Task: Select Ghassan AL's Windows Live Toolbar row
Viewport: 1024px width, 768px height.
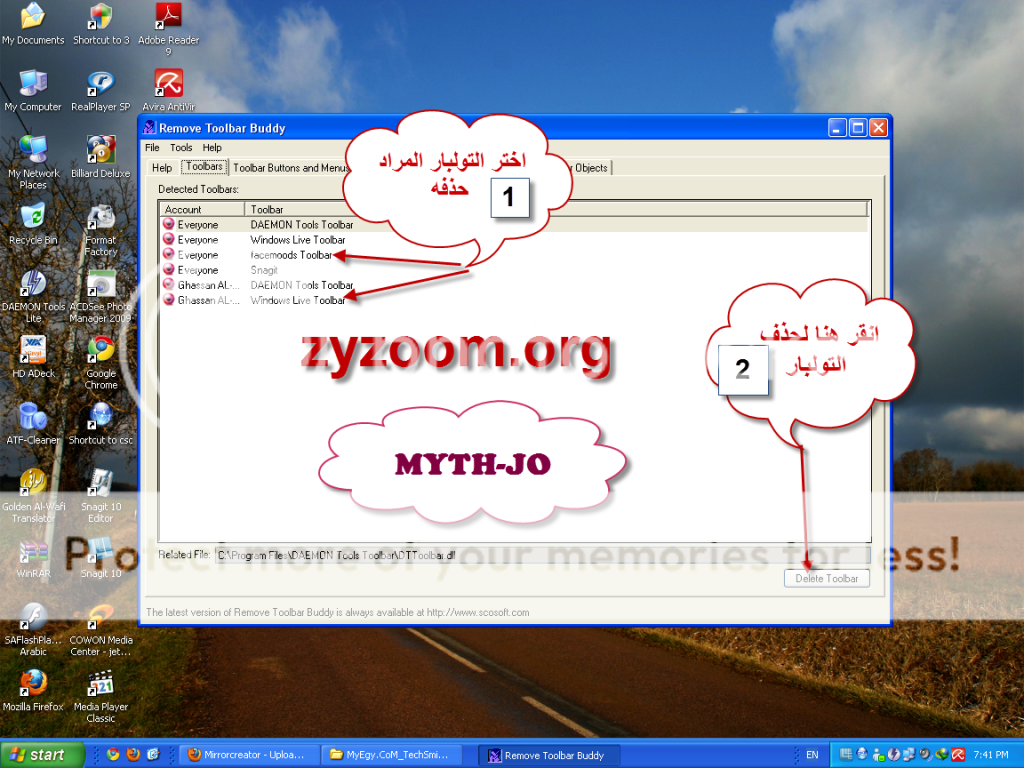Action: click(x=514, y=300)
